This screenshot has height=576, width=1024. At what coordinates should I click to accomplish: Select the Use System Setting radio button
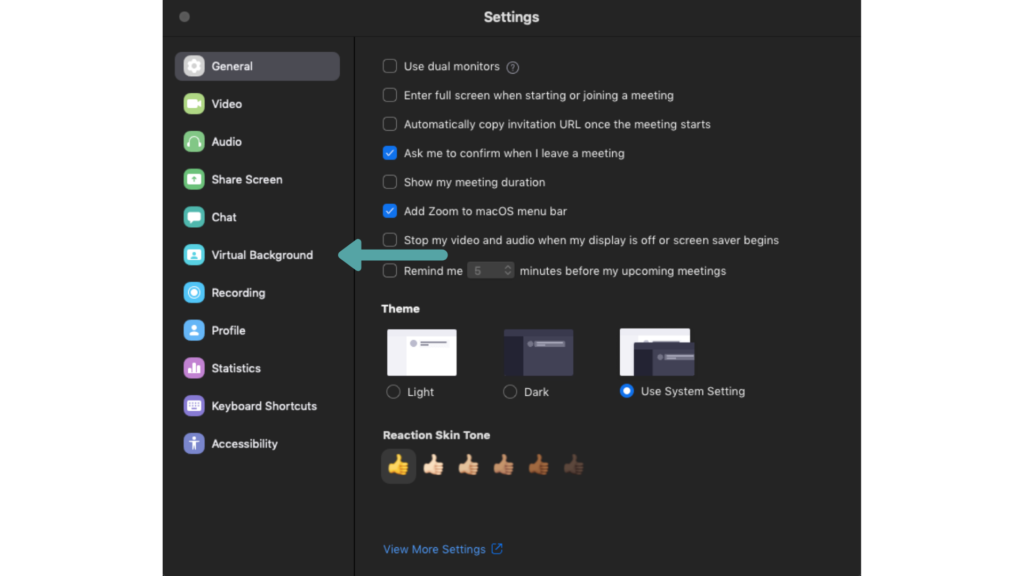click(627, 392)
